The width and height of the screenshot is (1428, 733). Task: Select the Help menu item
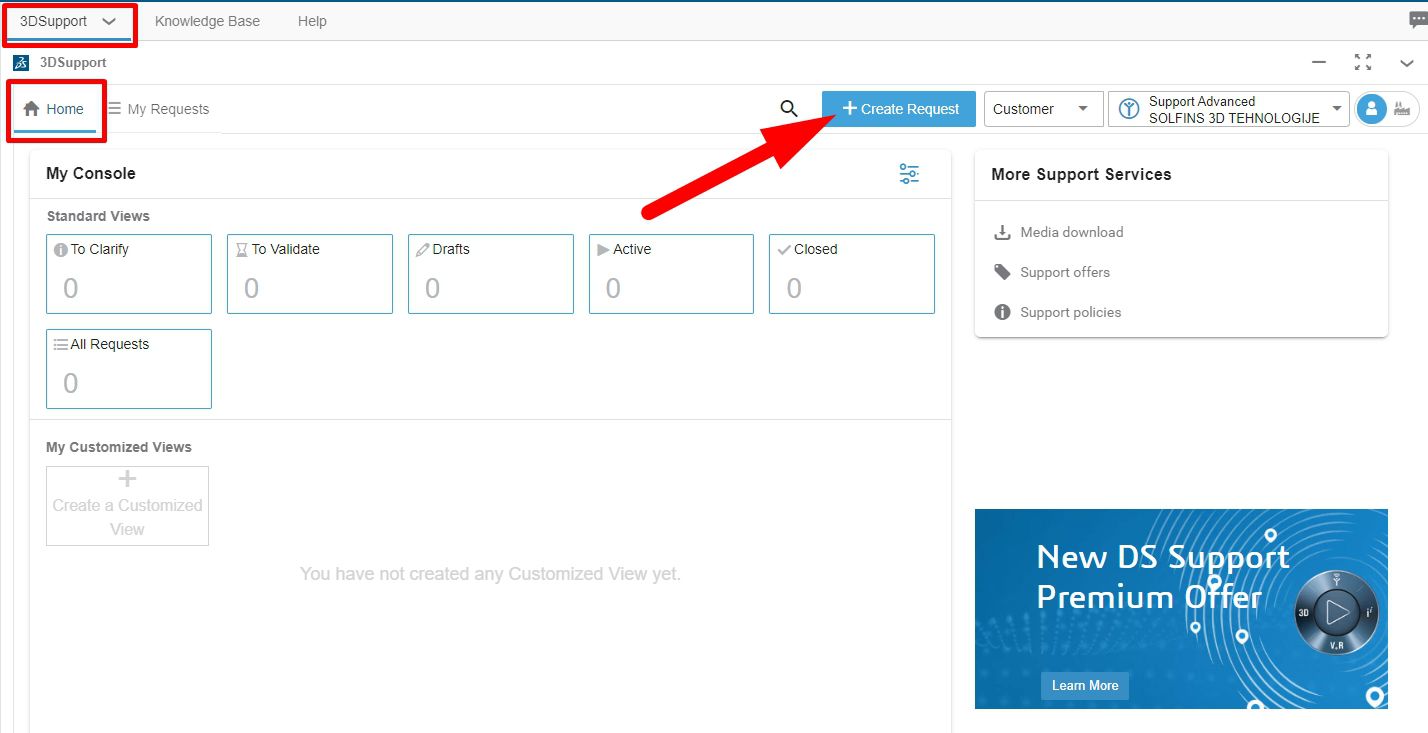311,20
